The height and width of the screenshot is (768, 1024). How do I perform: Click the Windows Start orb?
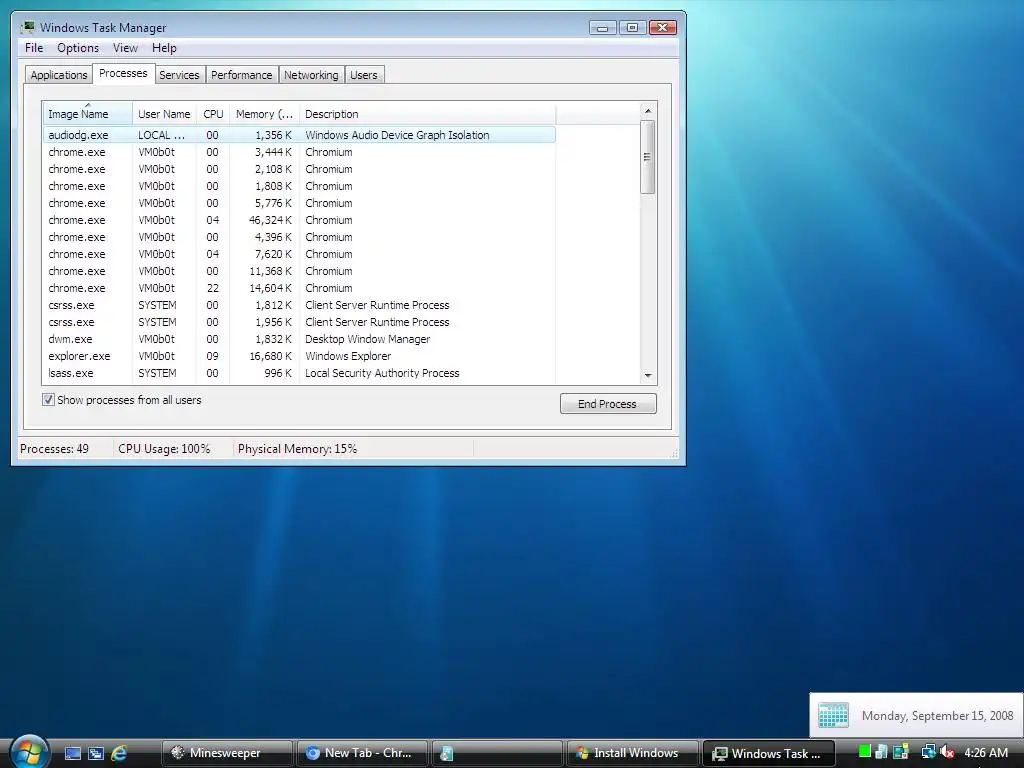click(29, 751)
